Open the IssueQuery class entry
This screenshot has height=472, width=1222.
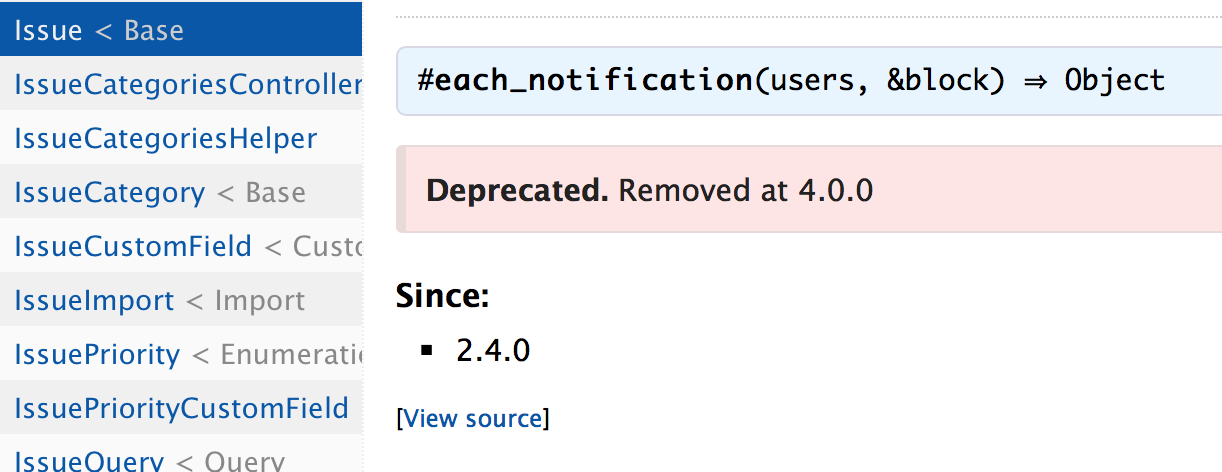coord(89,460)
